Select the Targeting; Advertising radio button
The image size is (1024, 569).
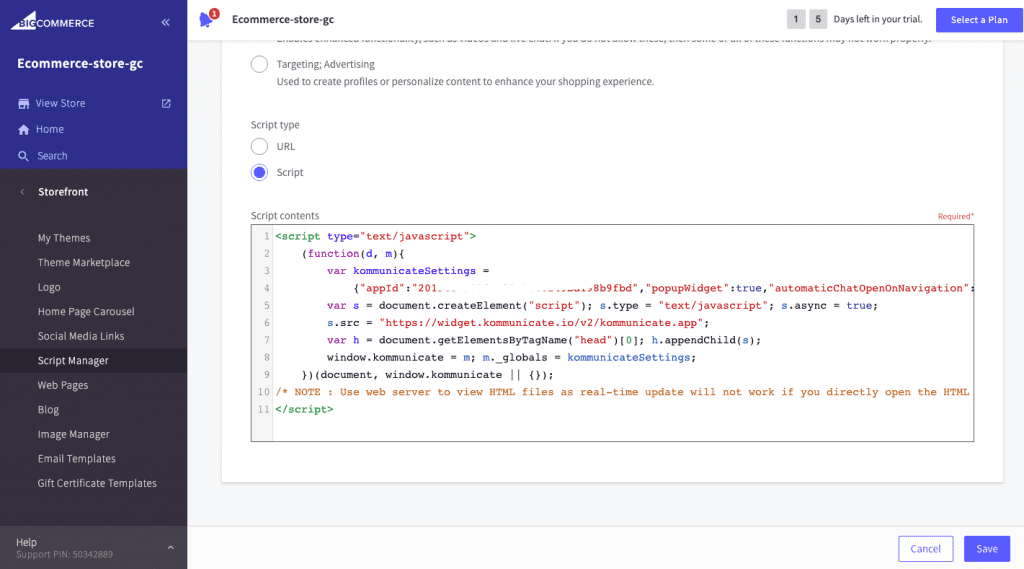tap(259, 64)
